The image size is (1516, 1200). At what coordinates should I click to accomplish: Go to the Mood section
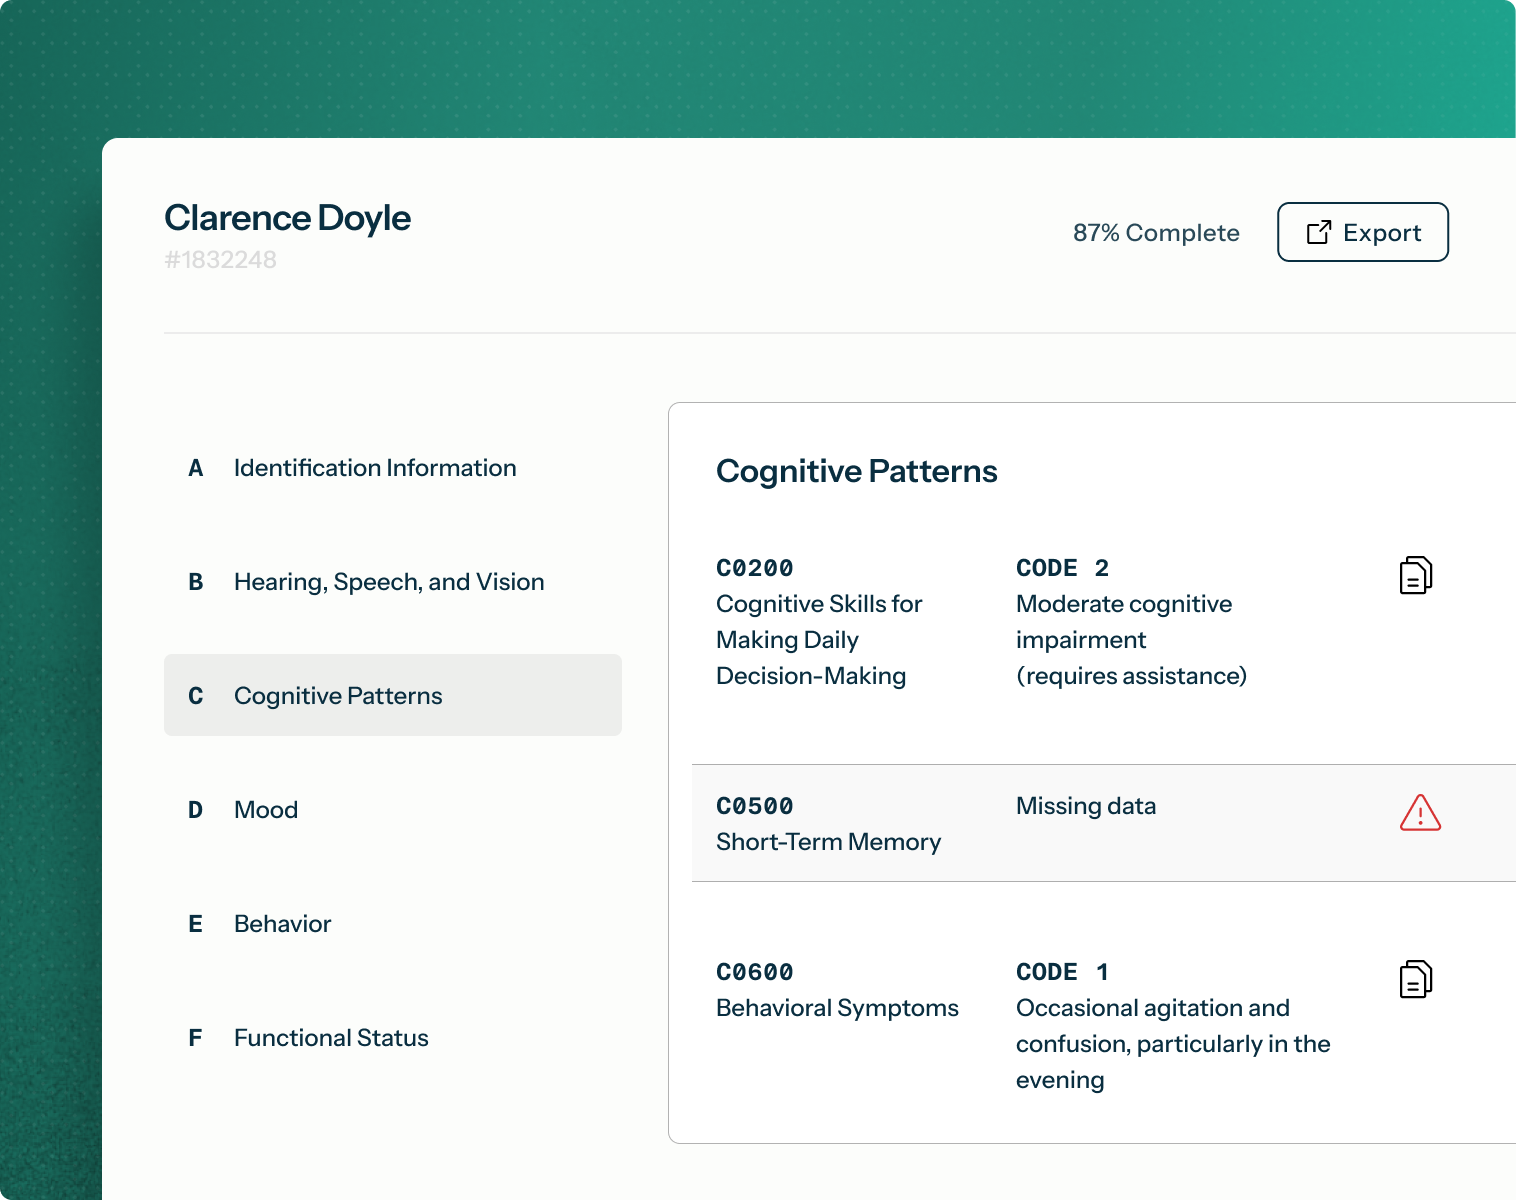[393, 810]
